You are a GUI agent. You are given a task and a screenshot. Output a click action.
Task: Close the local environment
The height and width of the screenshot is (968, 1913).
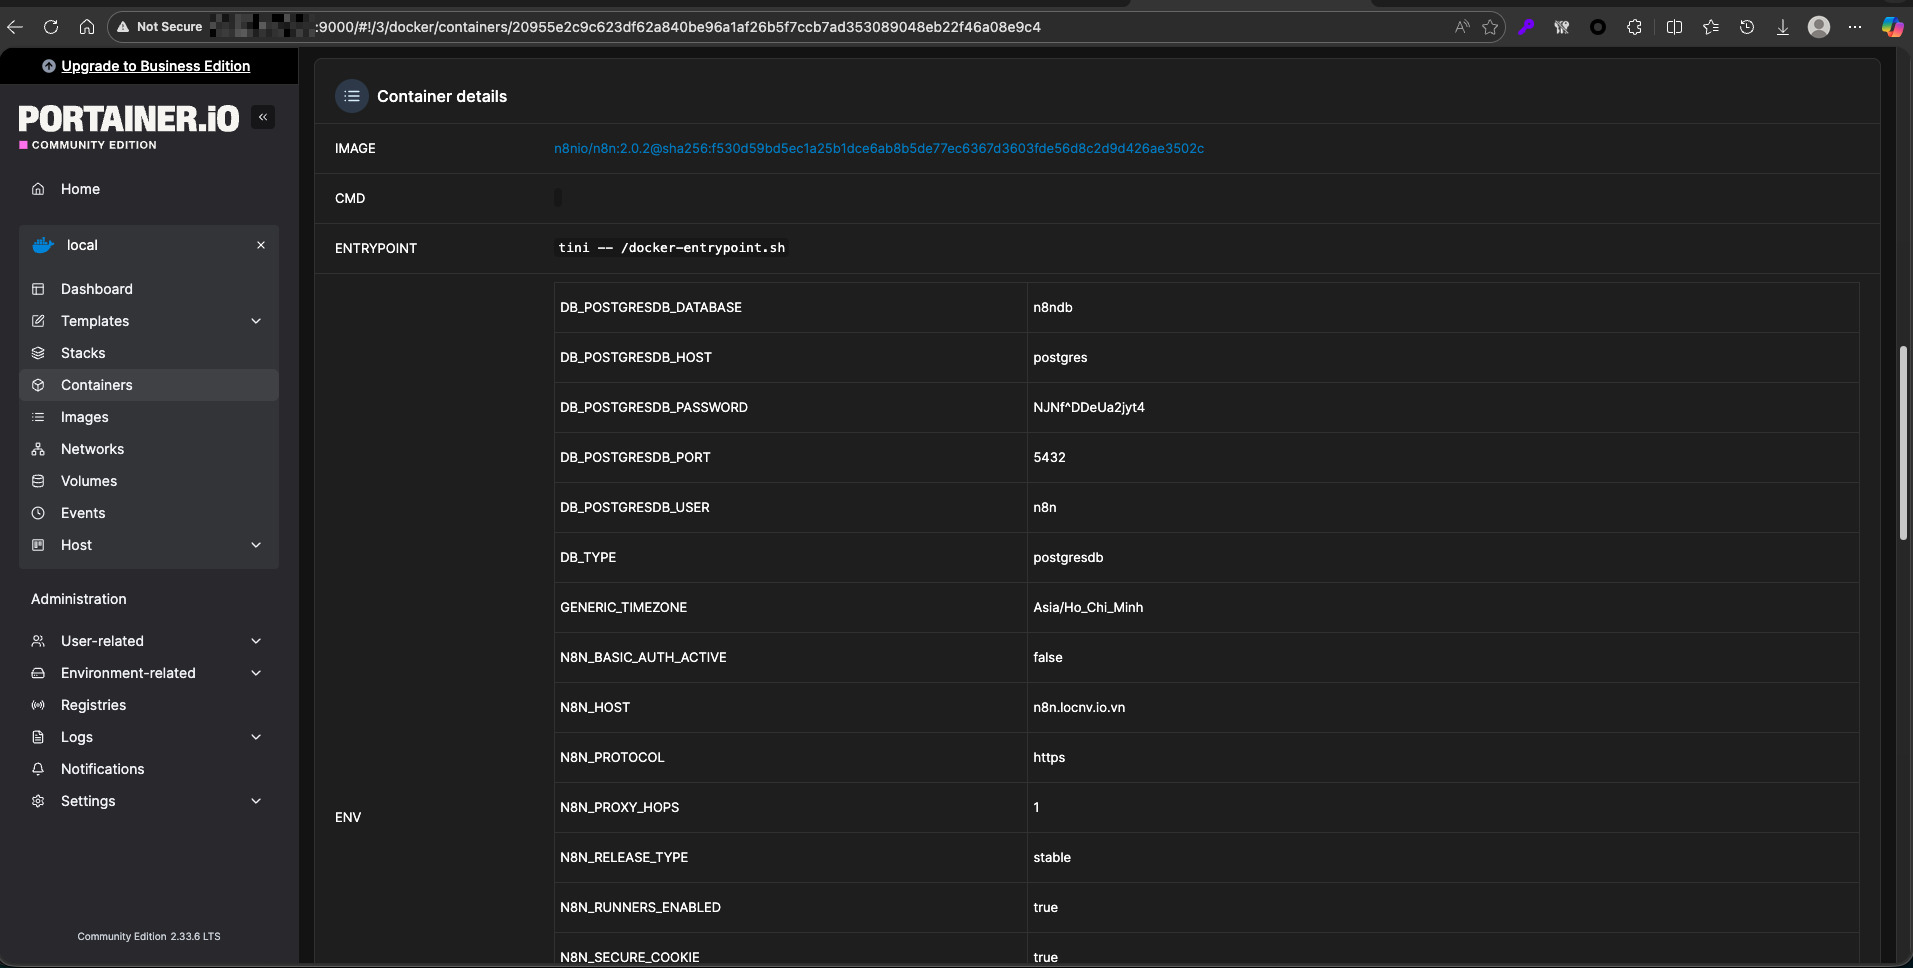click(261, 245)
